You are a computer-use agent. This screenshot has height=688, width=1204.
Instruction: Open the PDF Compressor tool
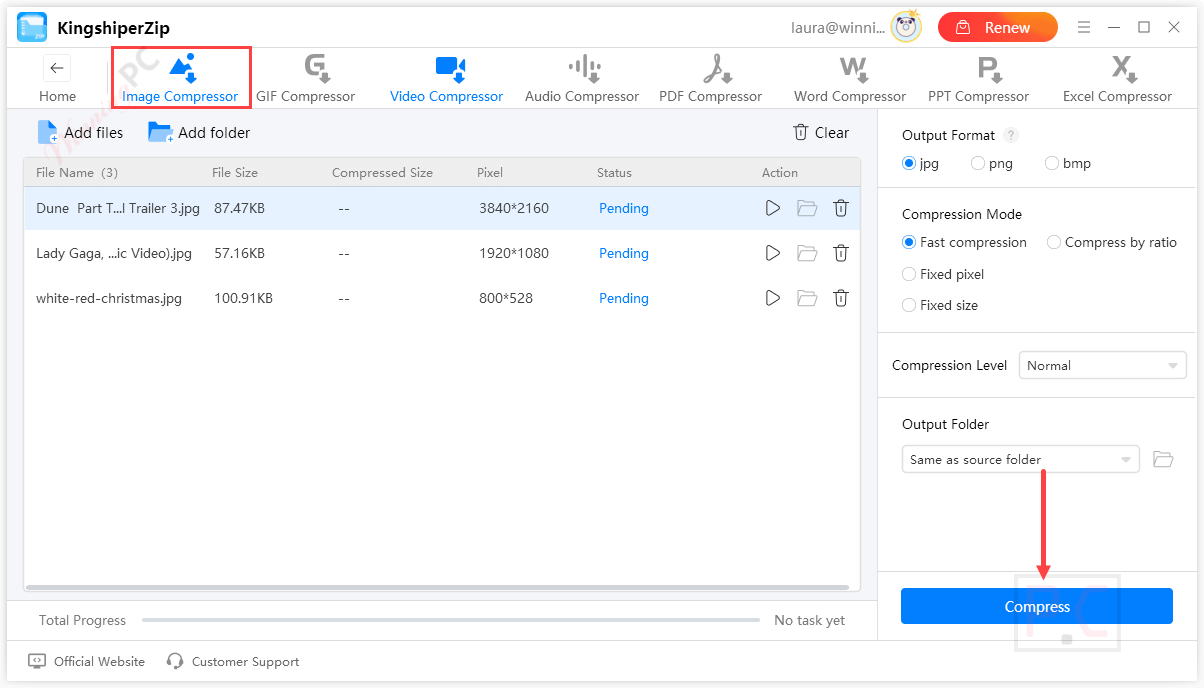(x=711, y=79)
